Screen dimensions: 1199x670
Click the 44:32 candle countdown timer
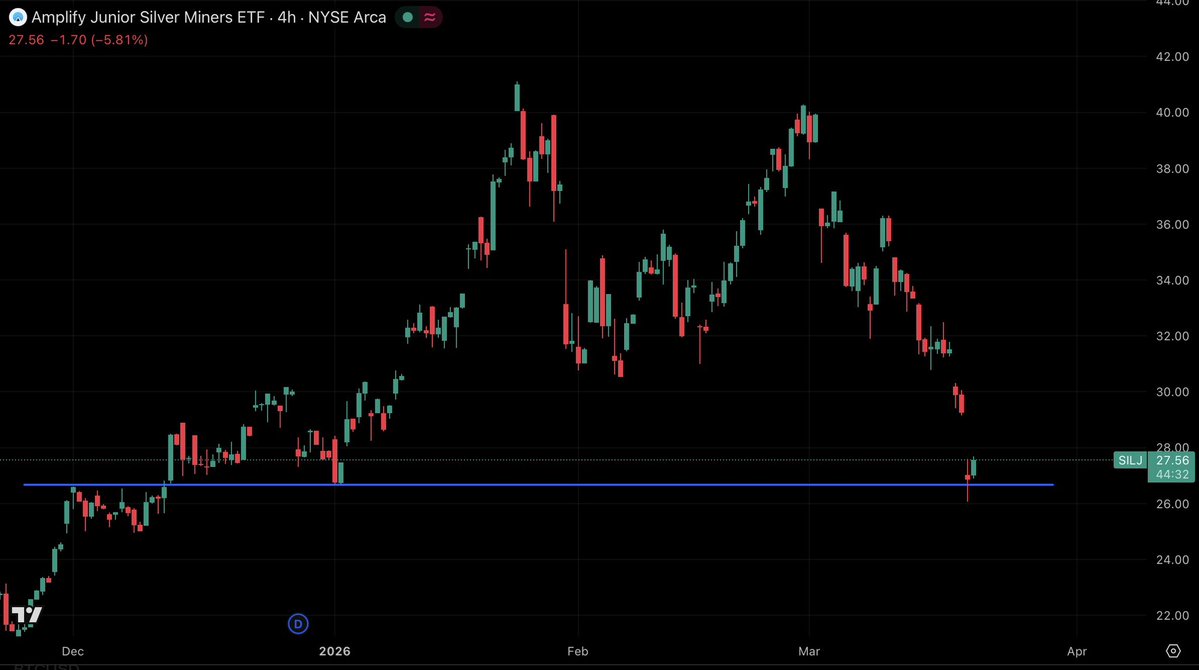(1172, 475)
